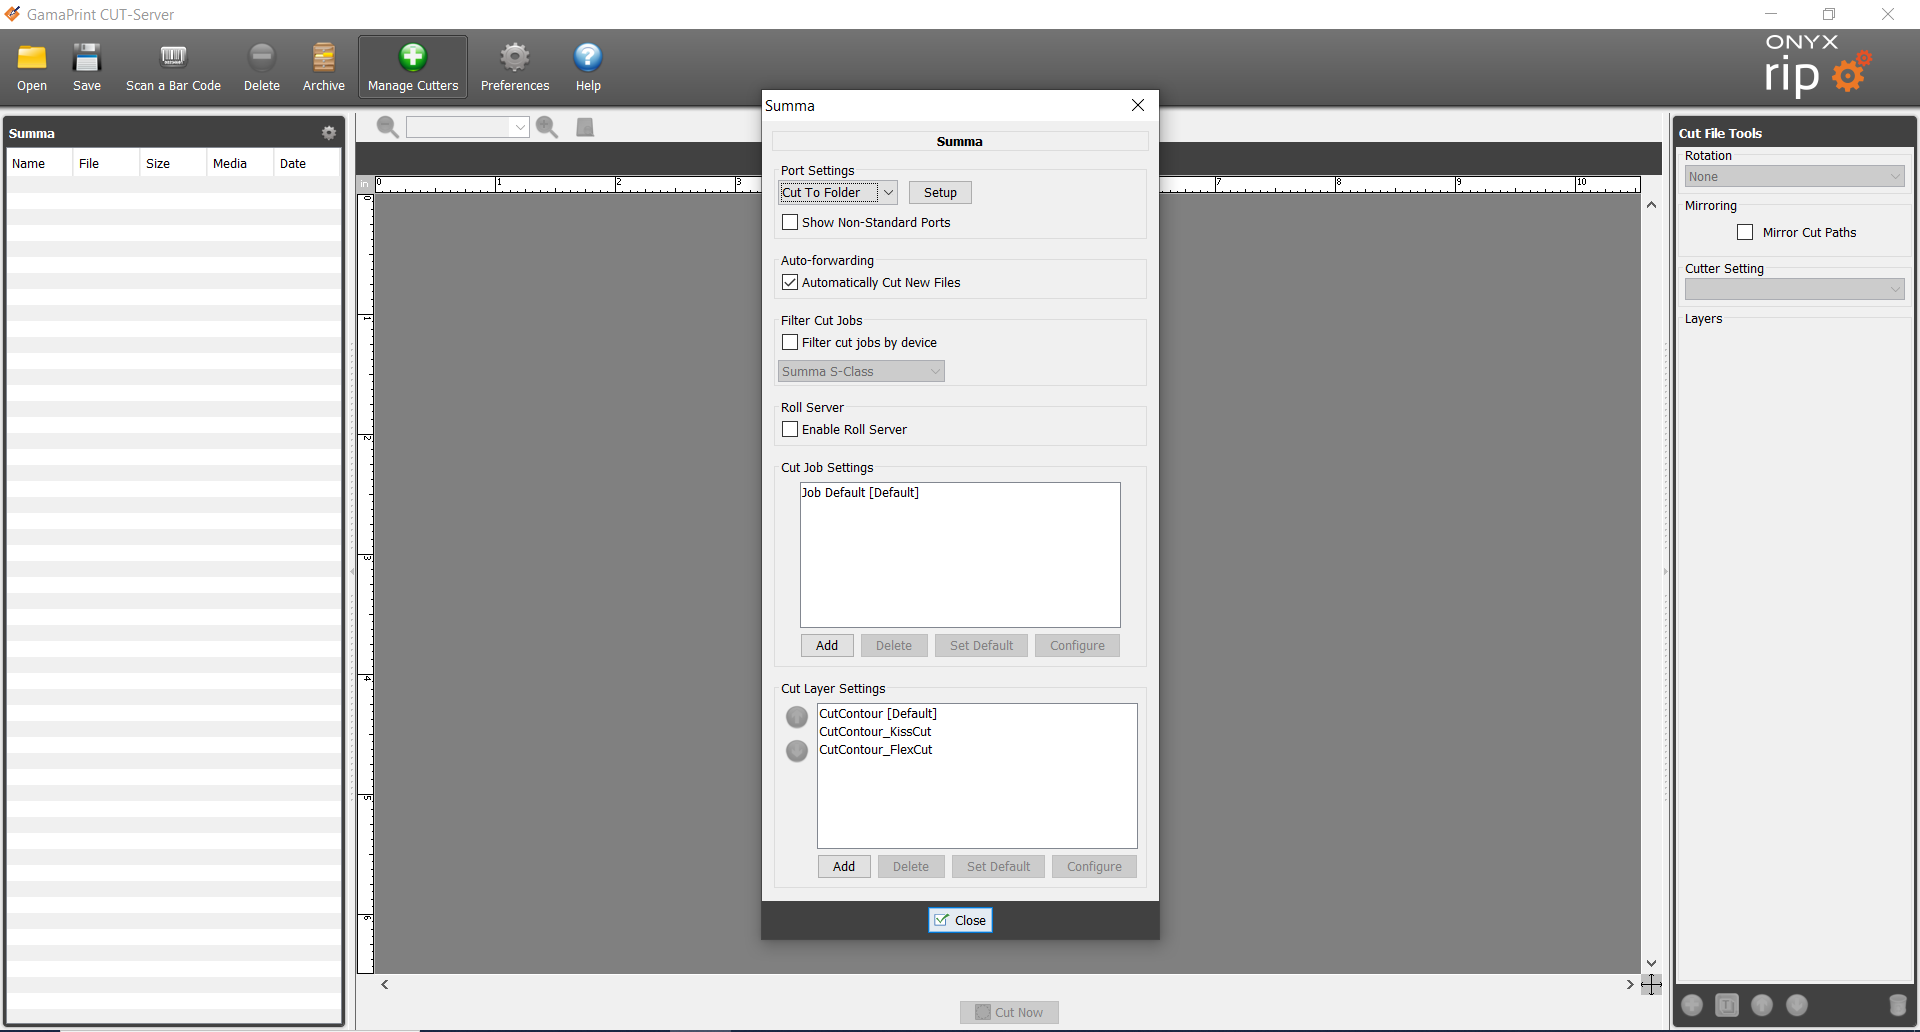The image size is (1920, 1032).
Task: Click Add under Cut Job Settings
Action: (827, 645)
